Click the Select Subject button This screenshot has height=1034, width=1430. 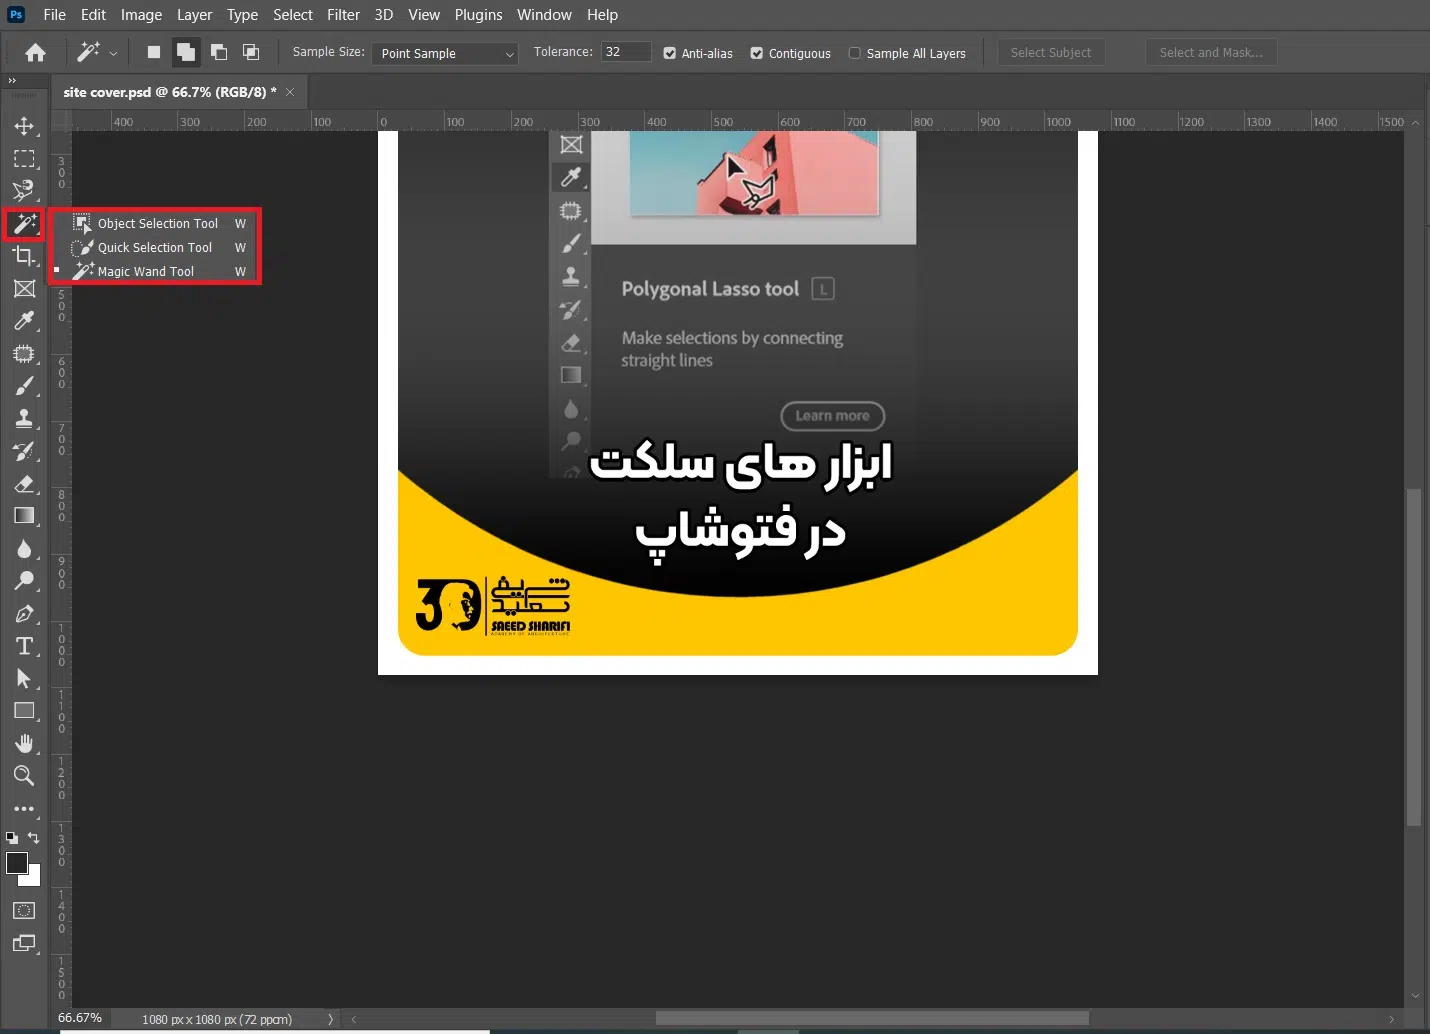1050,53
